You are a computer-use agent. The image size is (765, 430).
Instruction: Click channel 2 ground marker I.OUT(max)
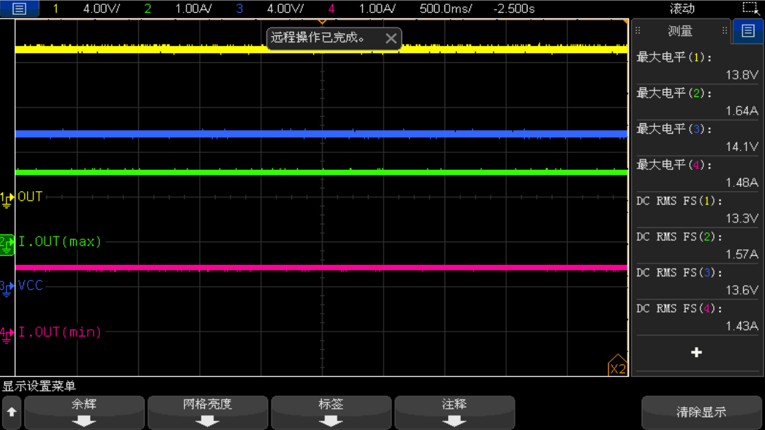7,244
